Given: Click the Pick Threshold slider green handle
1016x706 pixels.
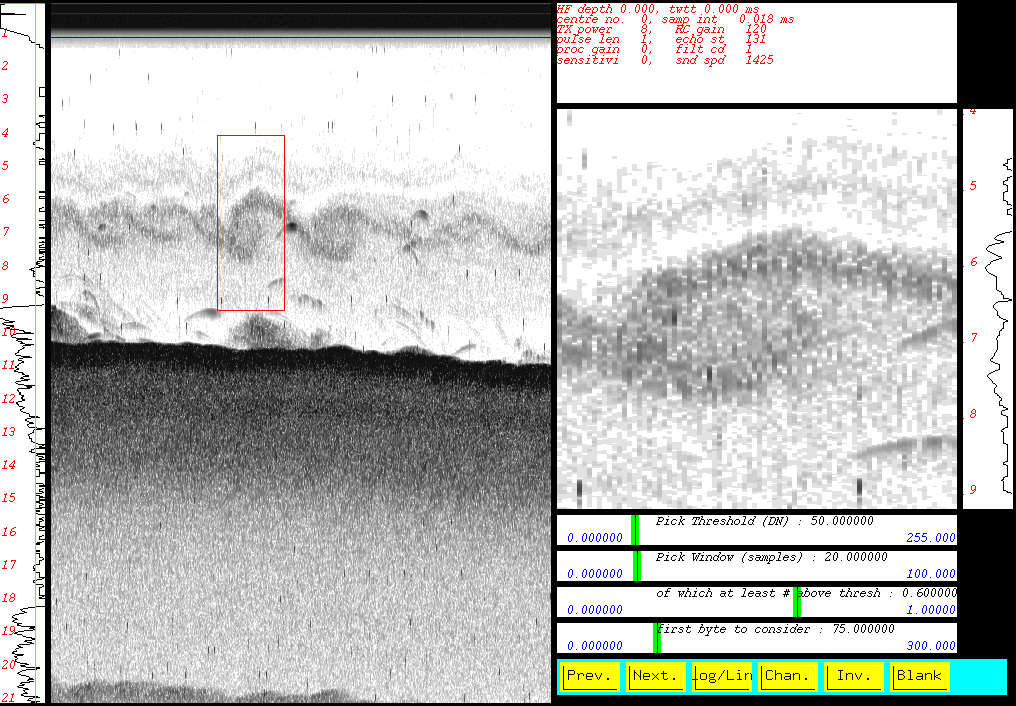Looking at the screenshot, I should tap(635, 529).
